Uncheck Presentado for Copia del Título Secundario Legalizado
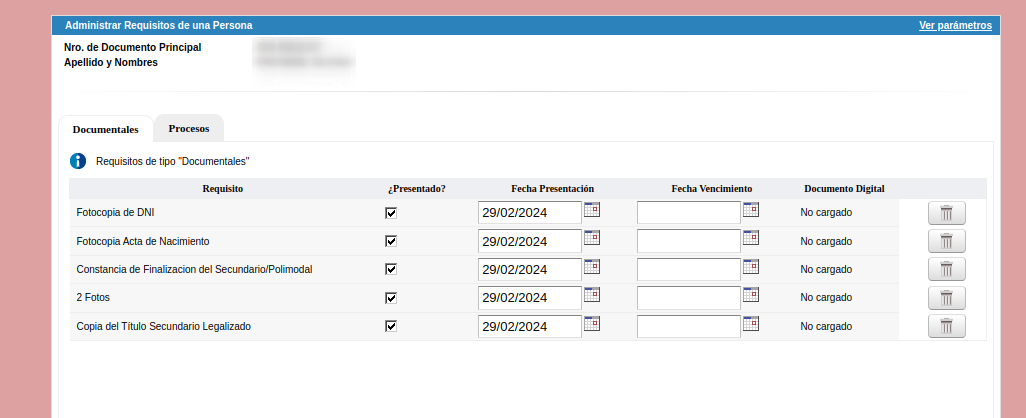Screen dimensions: 1026x418 [x=391, y=326]
